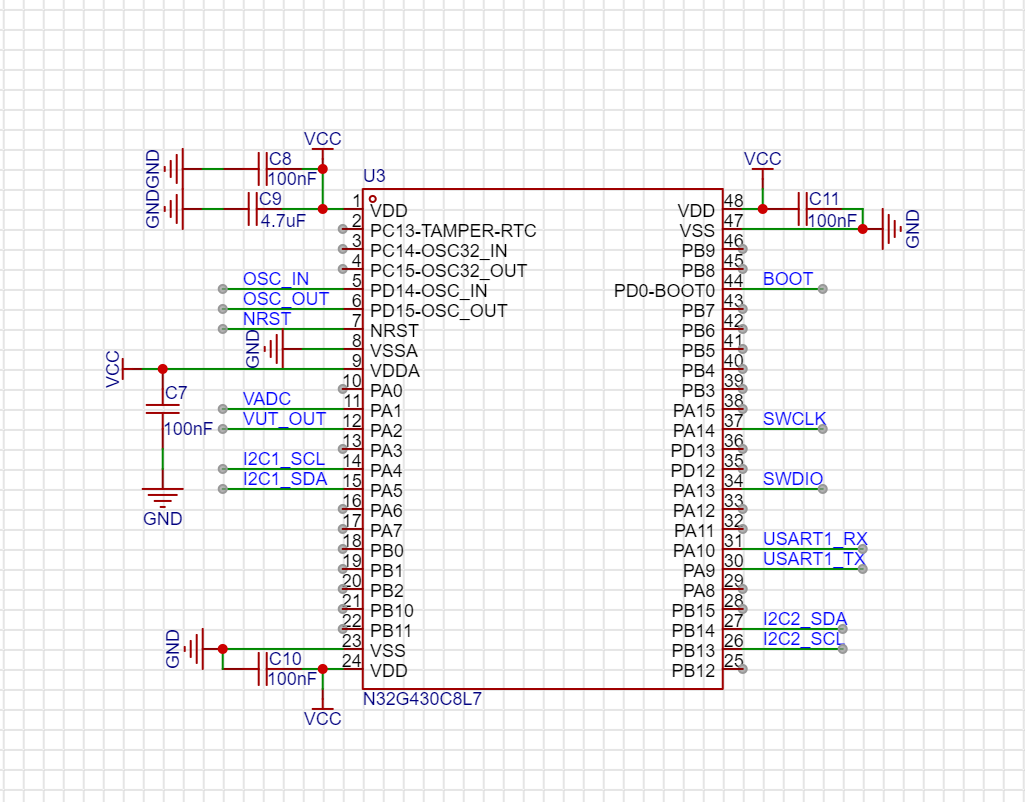This screenshot has width=1025, height=802.
Task: Click GND symbol connected to VSSA pin
Action: [275, 349]
